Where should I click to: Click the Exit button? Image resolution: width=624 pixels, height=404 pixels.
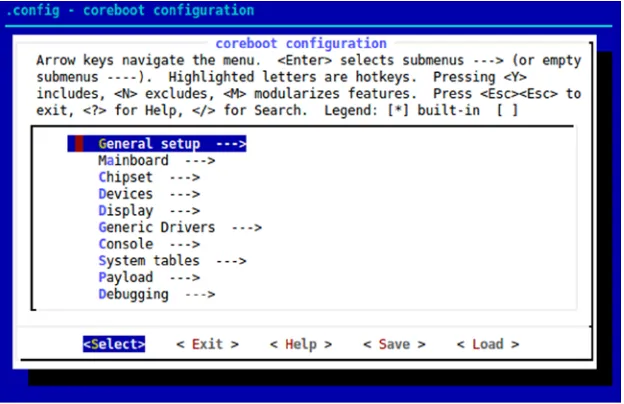click(207, 344)
